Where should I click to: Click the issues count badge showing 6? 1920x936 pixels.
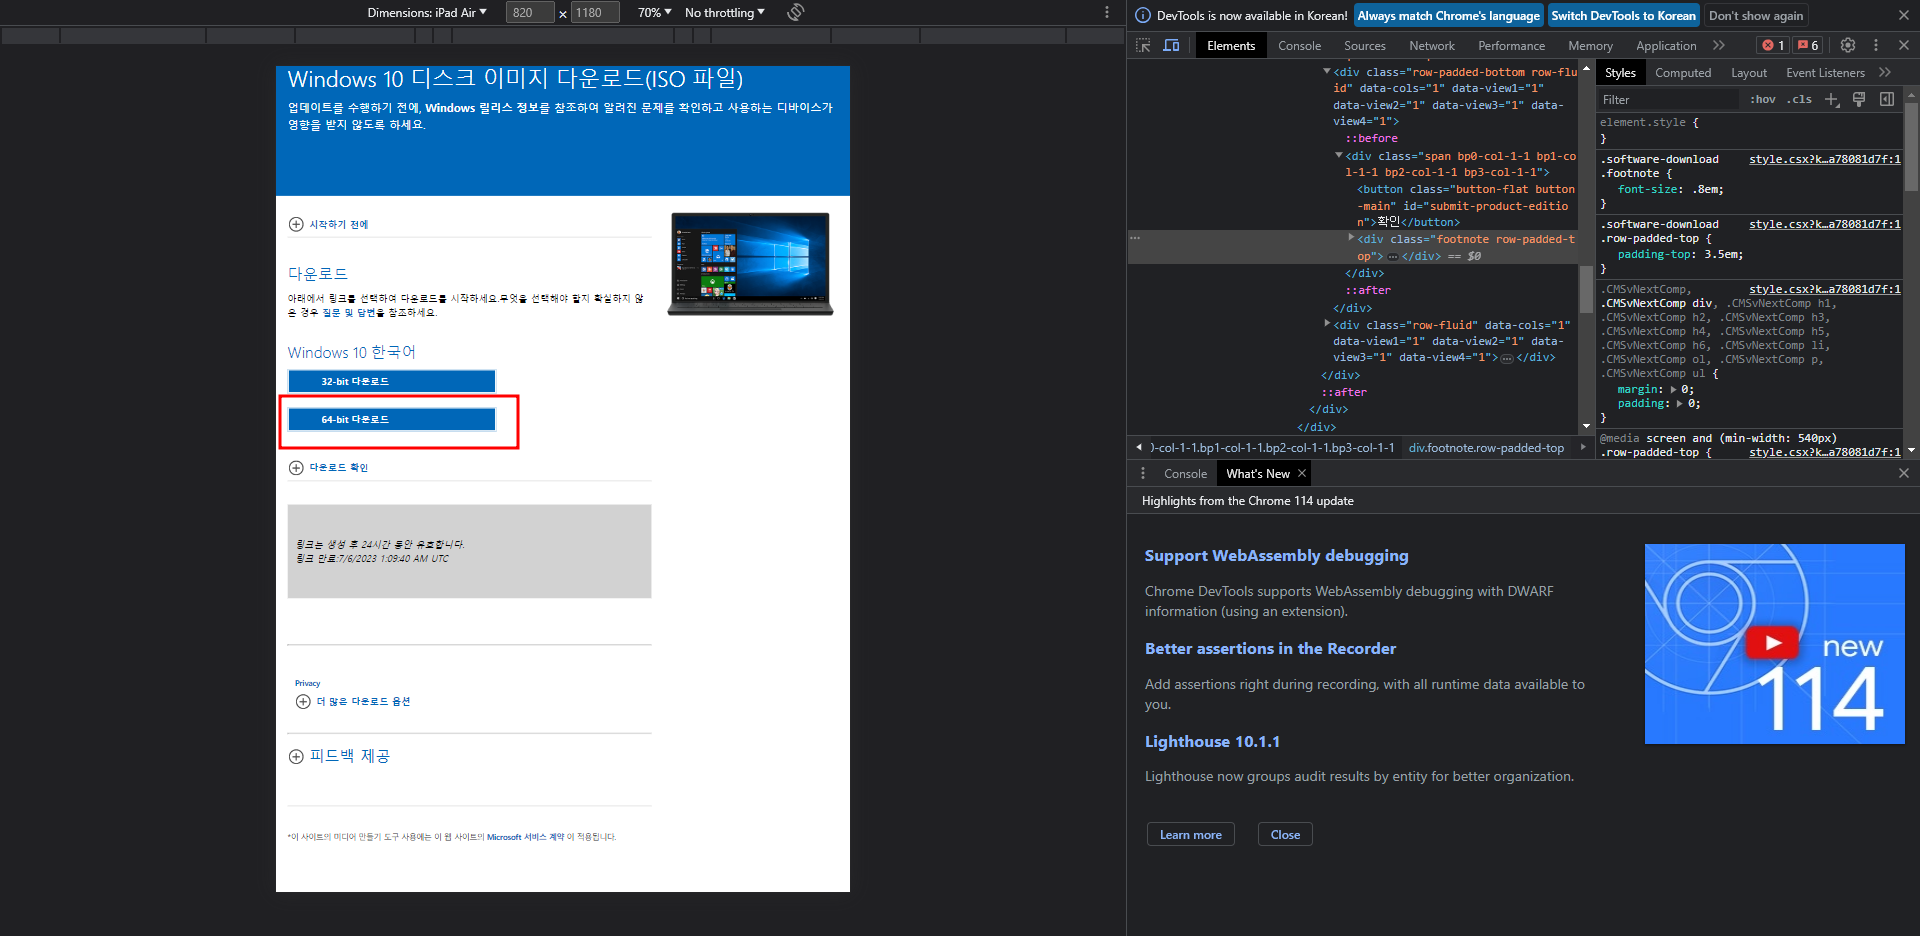(x=1808, y=46)
